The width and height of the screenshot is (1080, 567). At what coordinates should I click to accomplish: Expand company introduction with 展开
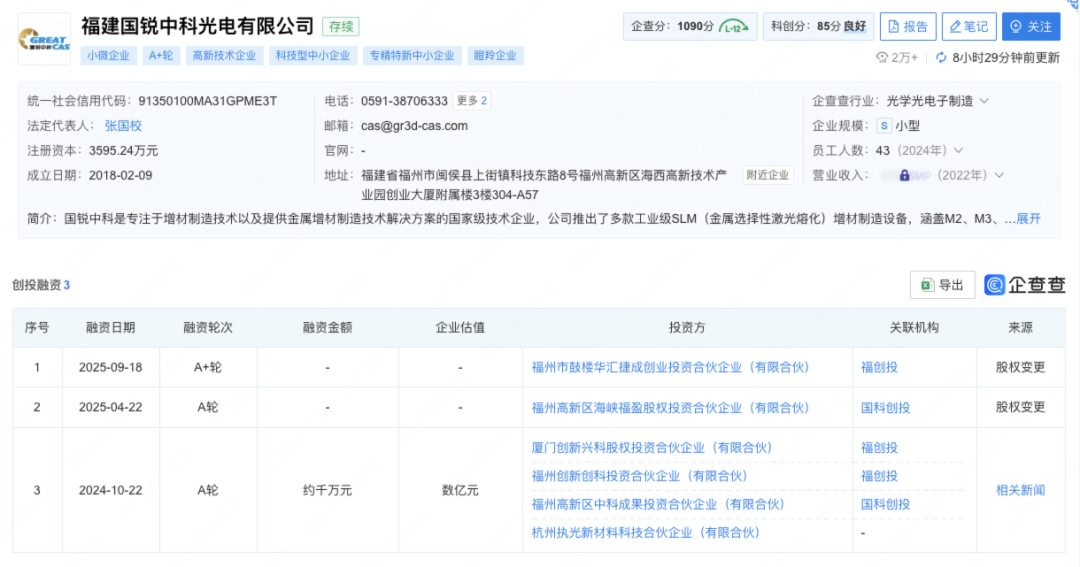(1028, 218)
